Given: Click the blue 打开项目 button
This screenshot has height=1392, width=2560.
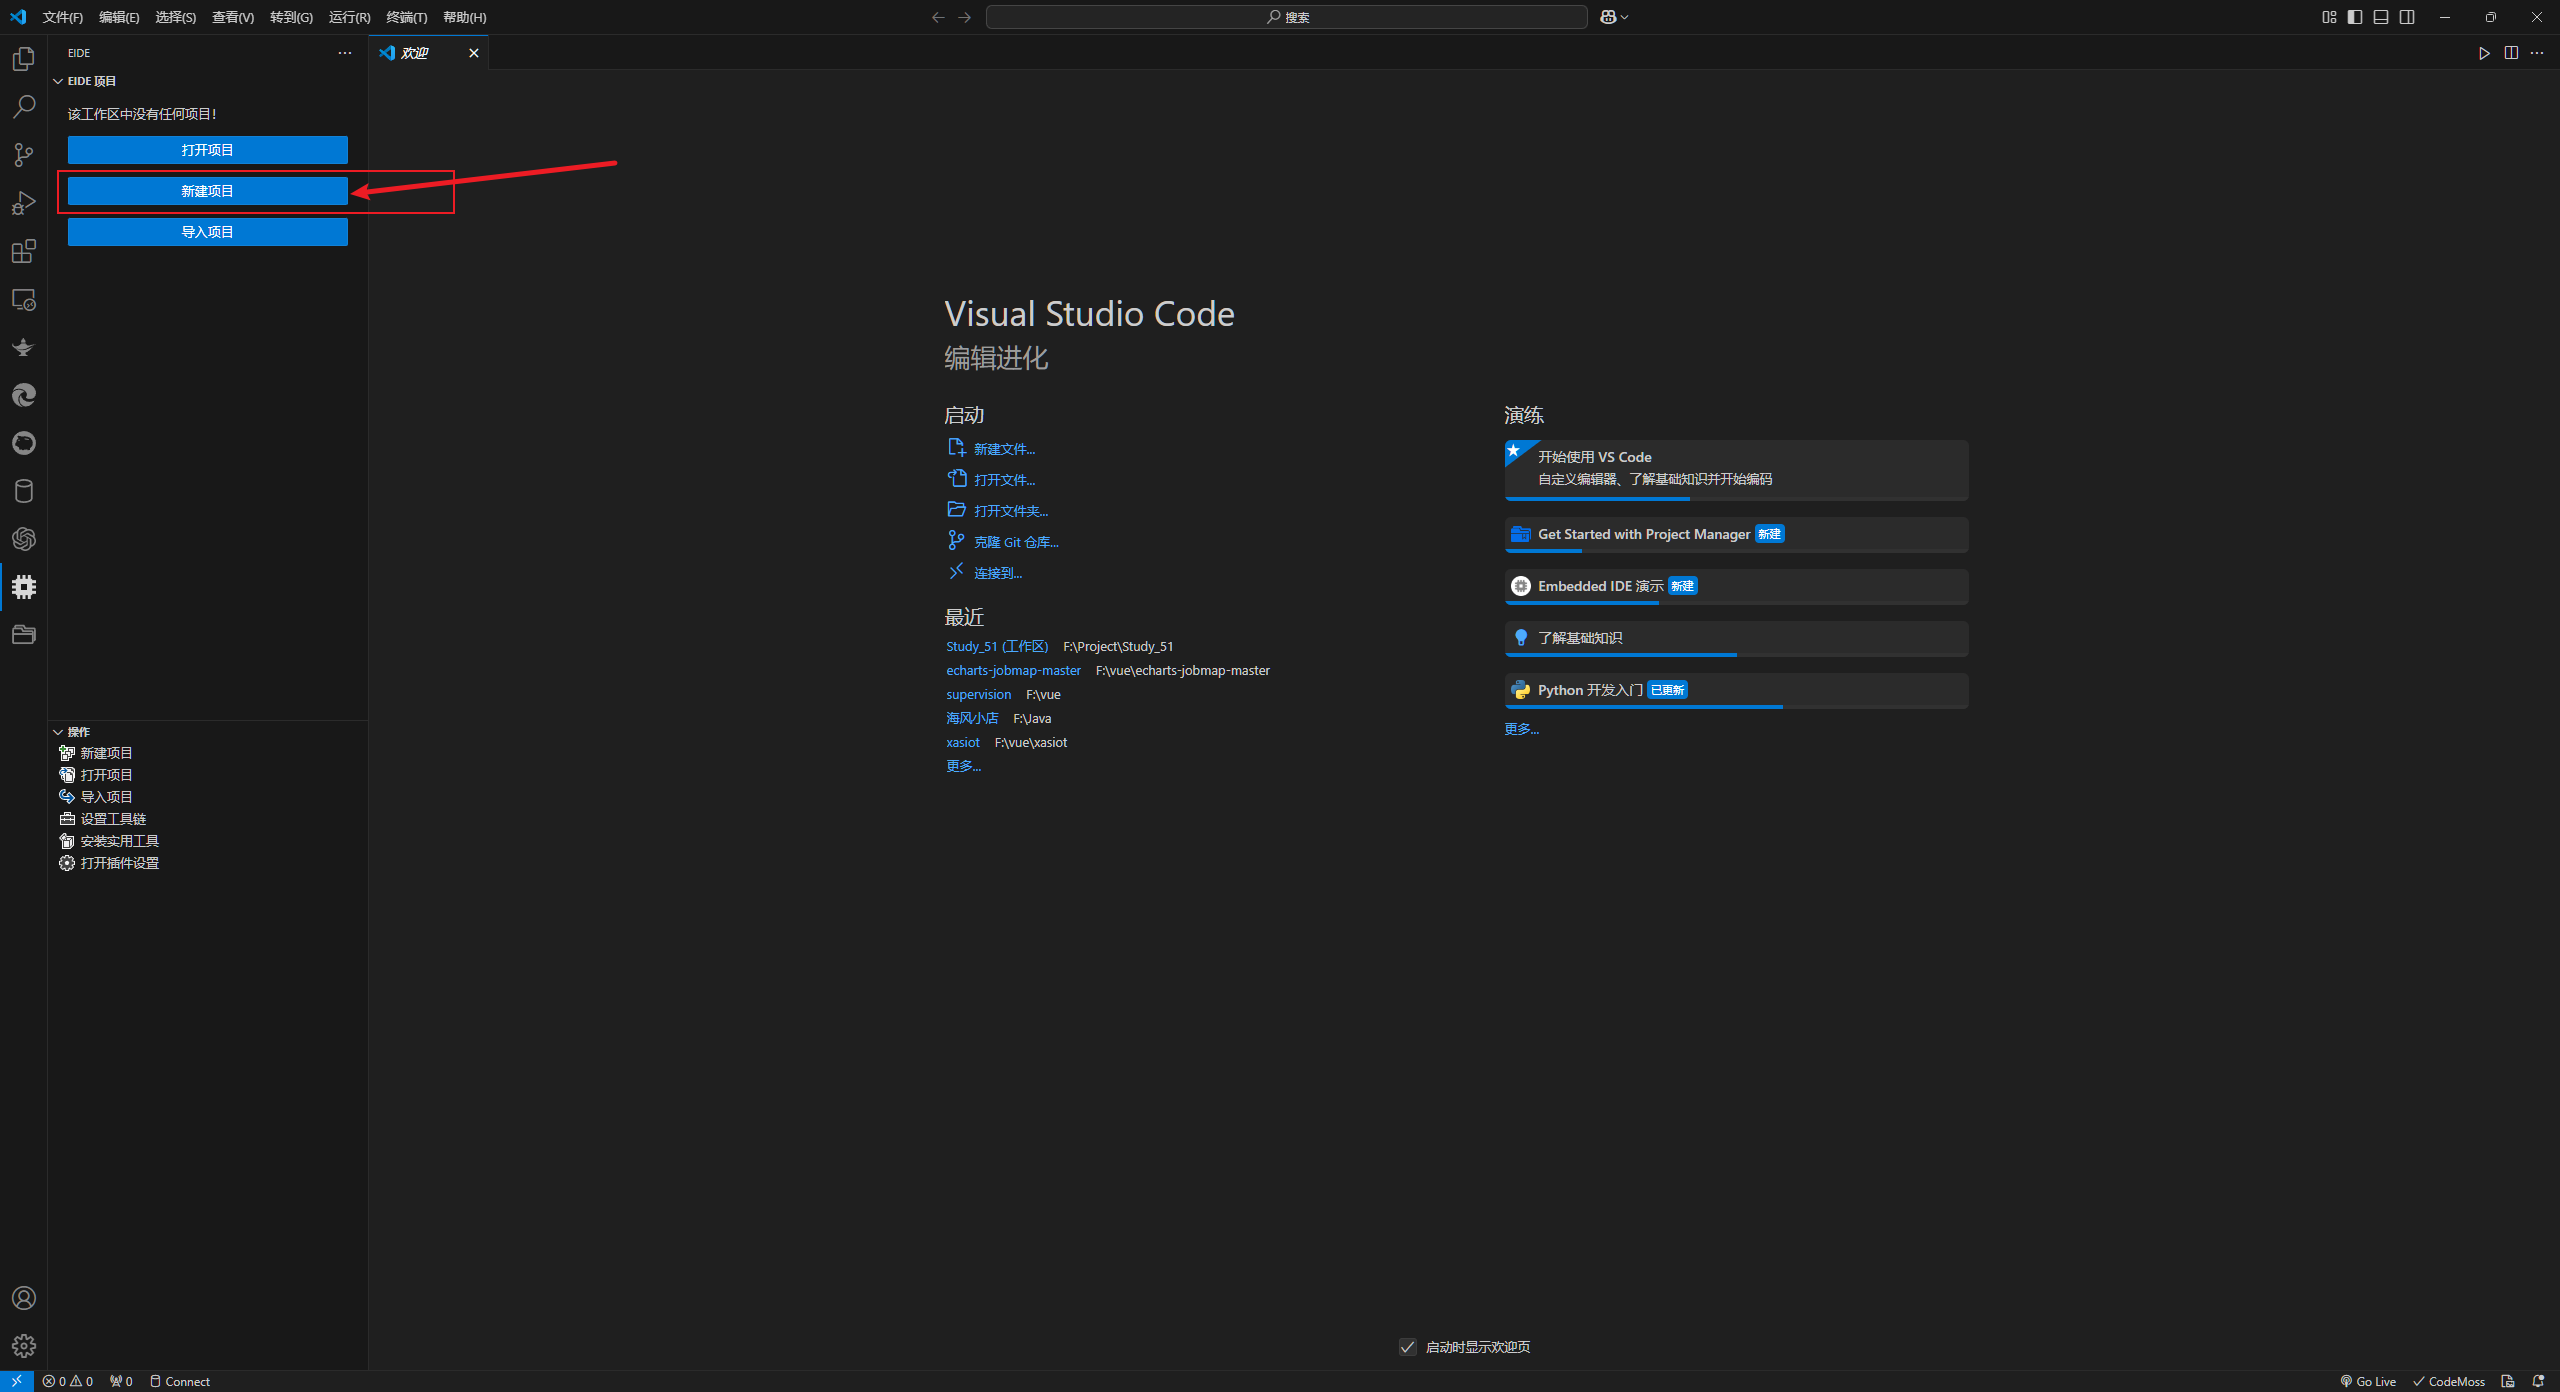Looking at the screenshot, I should [x=208, y=150].
